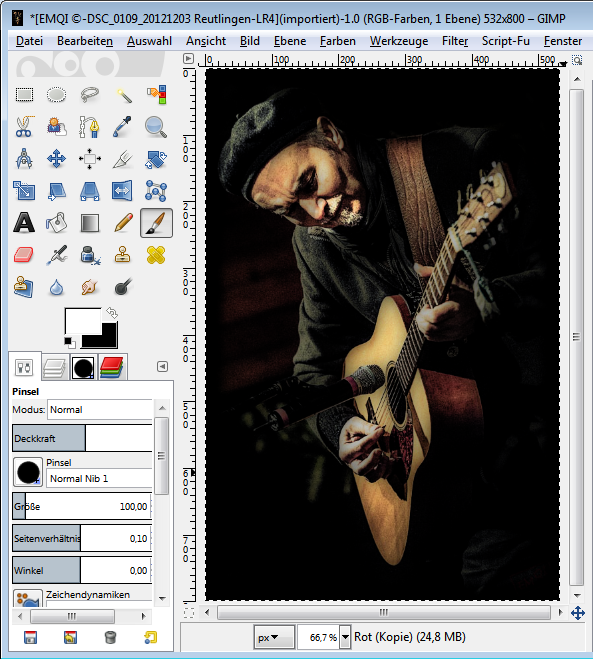This screenshot has height=659, width=593.
Task: Select the Cage Transform tool
Action: (x=156, y=191)
